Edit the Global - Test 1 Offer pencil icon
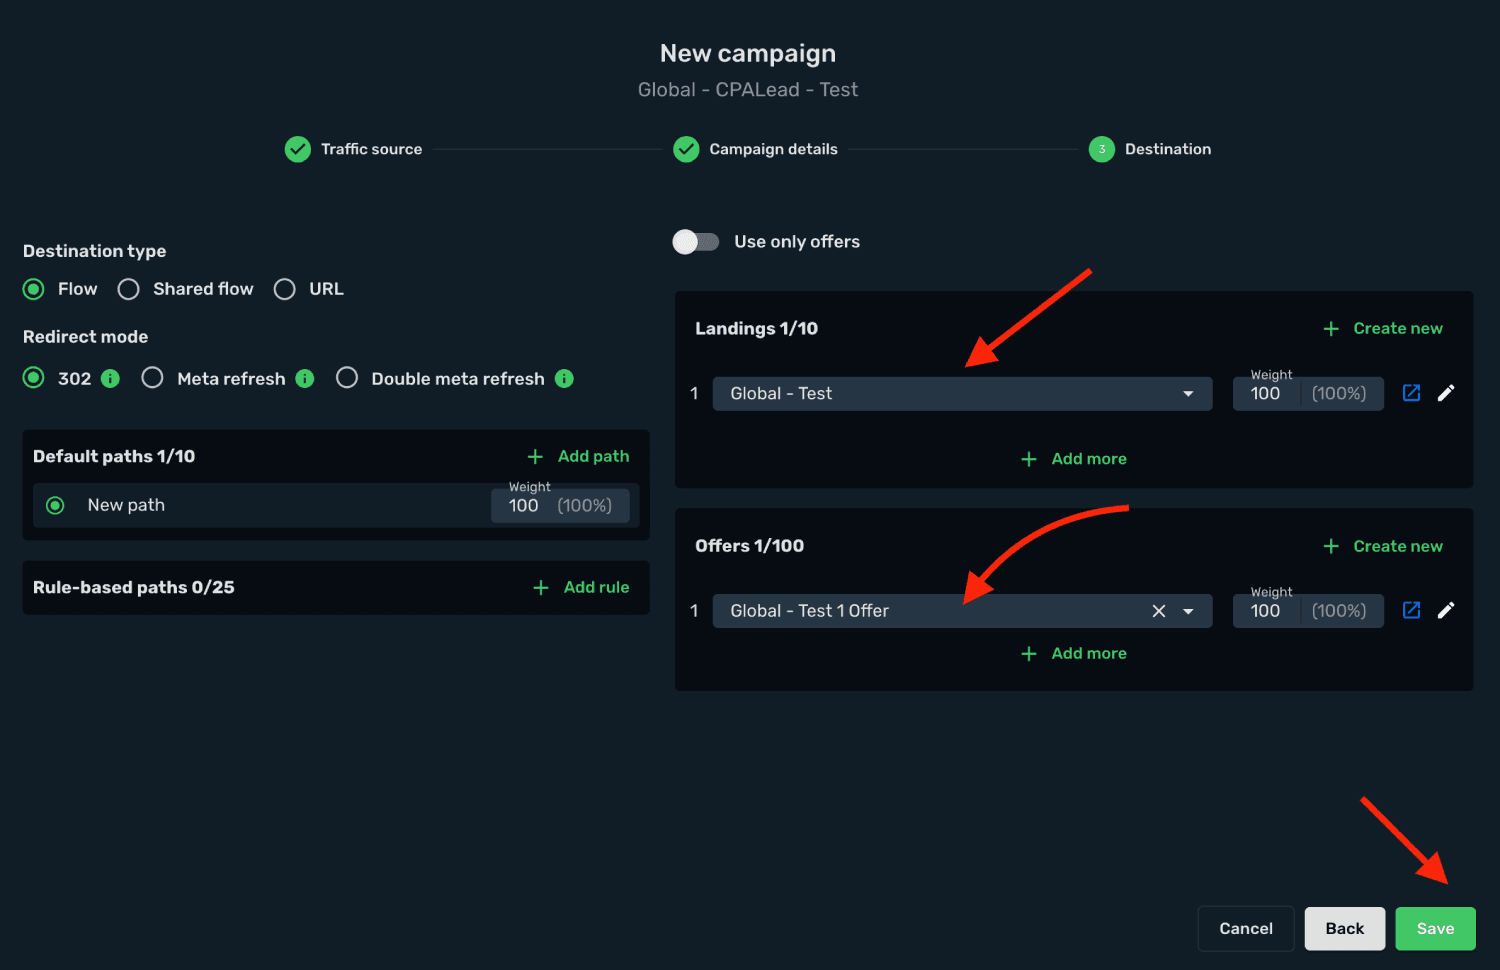1500x970 pixels. pyautogui.click(x=1446, y=610)
